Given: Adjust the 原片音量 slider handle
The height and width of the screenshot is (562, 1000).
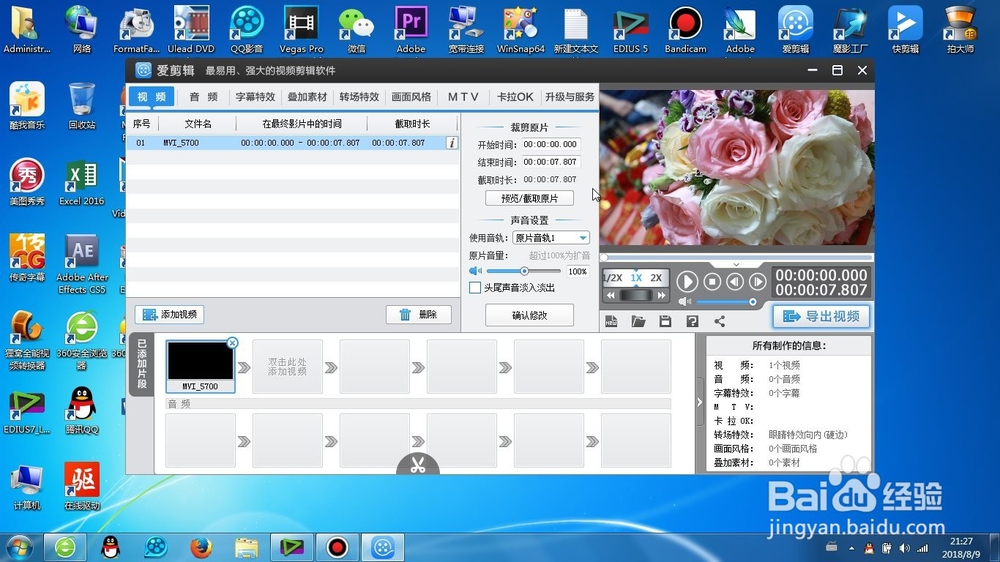Looking at the screenshot, I should pyautogui.click(x=524, y=271).
